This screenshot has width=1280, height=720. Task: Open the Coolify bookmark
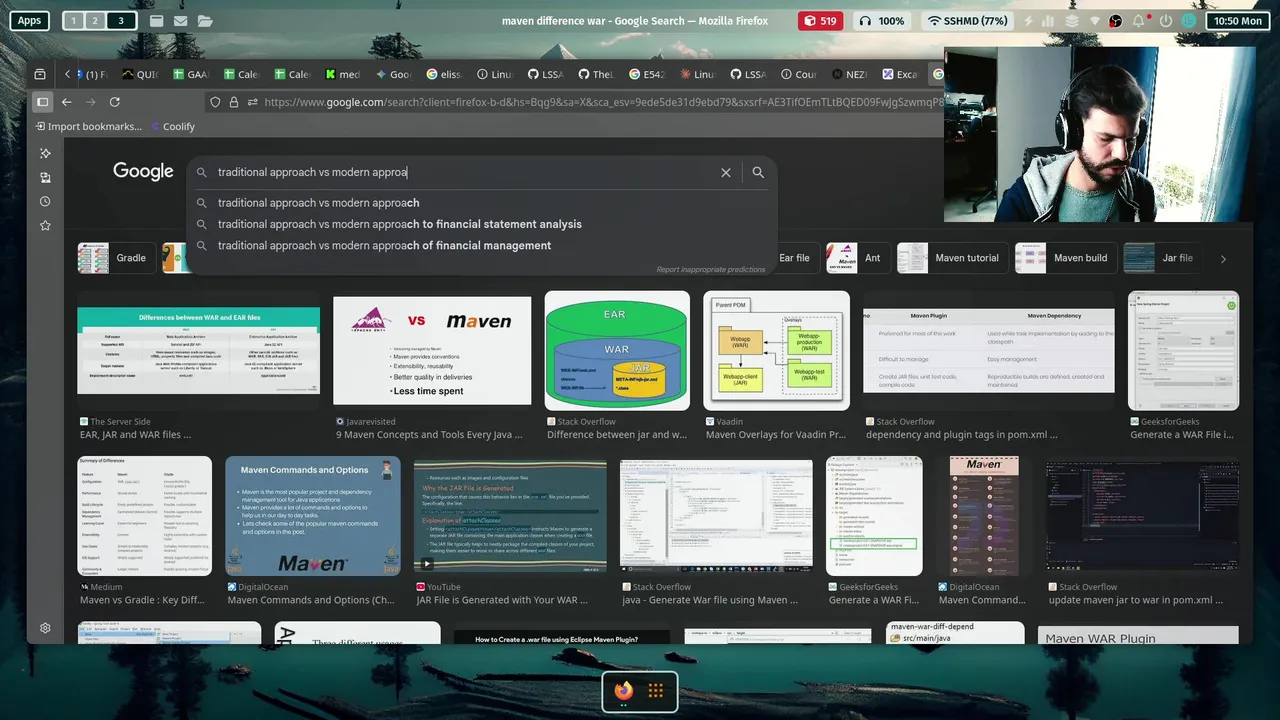coord(172,127)
